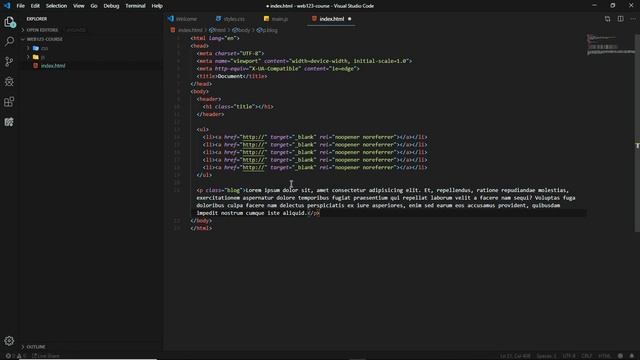Click the last activity bar icon below Extensions
Viewport: 640px width, 360px height.
(x=9, y=122)
